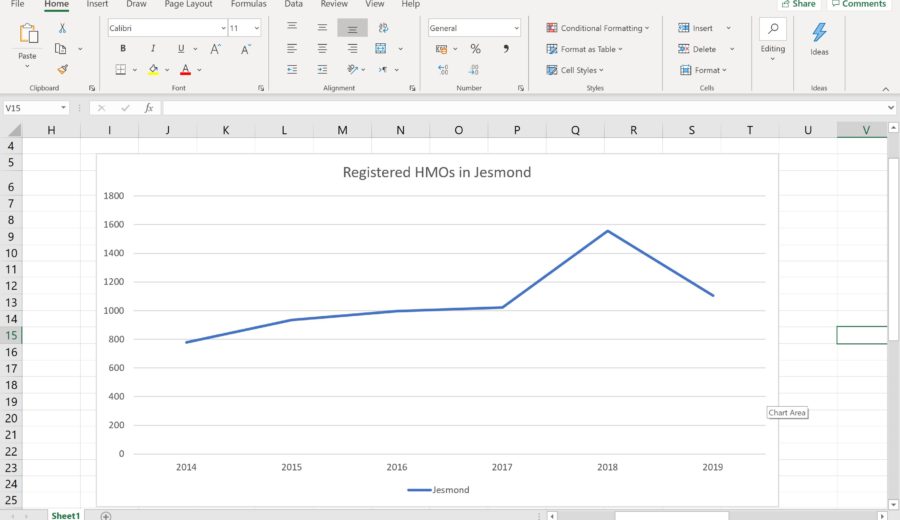Open the Conditional Formatting dropdown

[x=598, y=28]
